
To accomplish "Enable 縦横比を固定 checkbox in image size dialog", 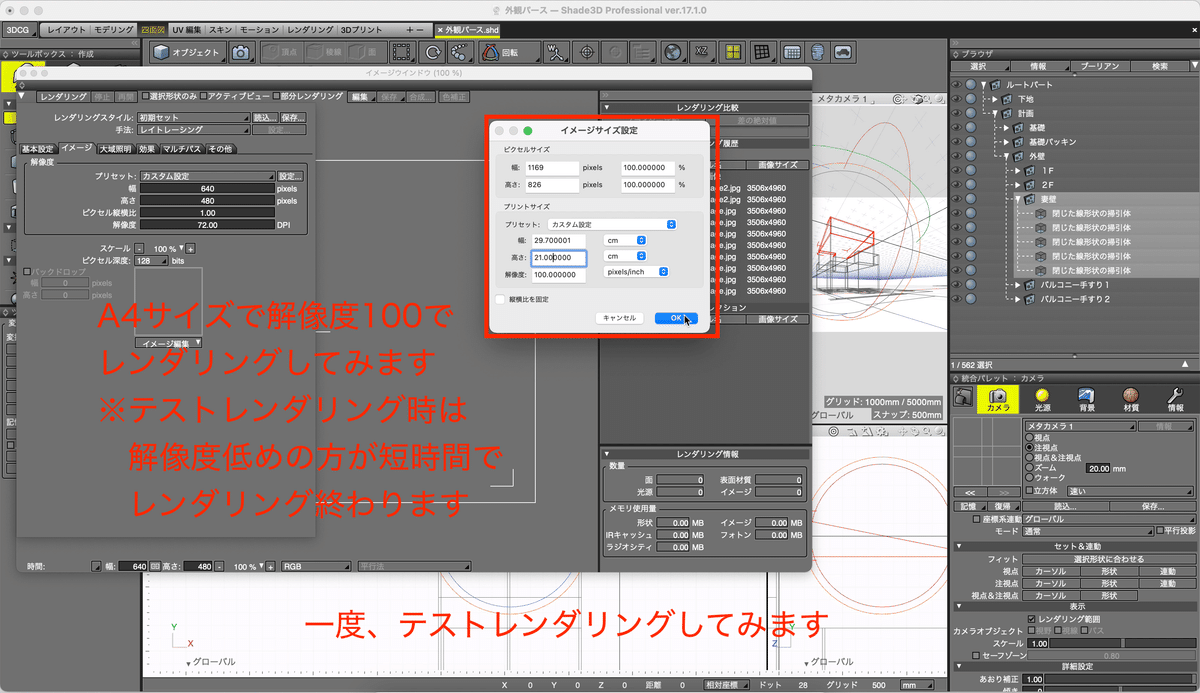I will click(500, 298).
